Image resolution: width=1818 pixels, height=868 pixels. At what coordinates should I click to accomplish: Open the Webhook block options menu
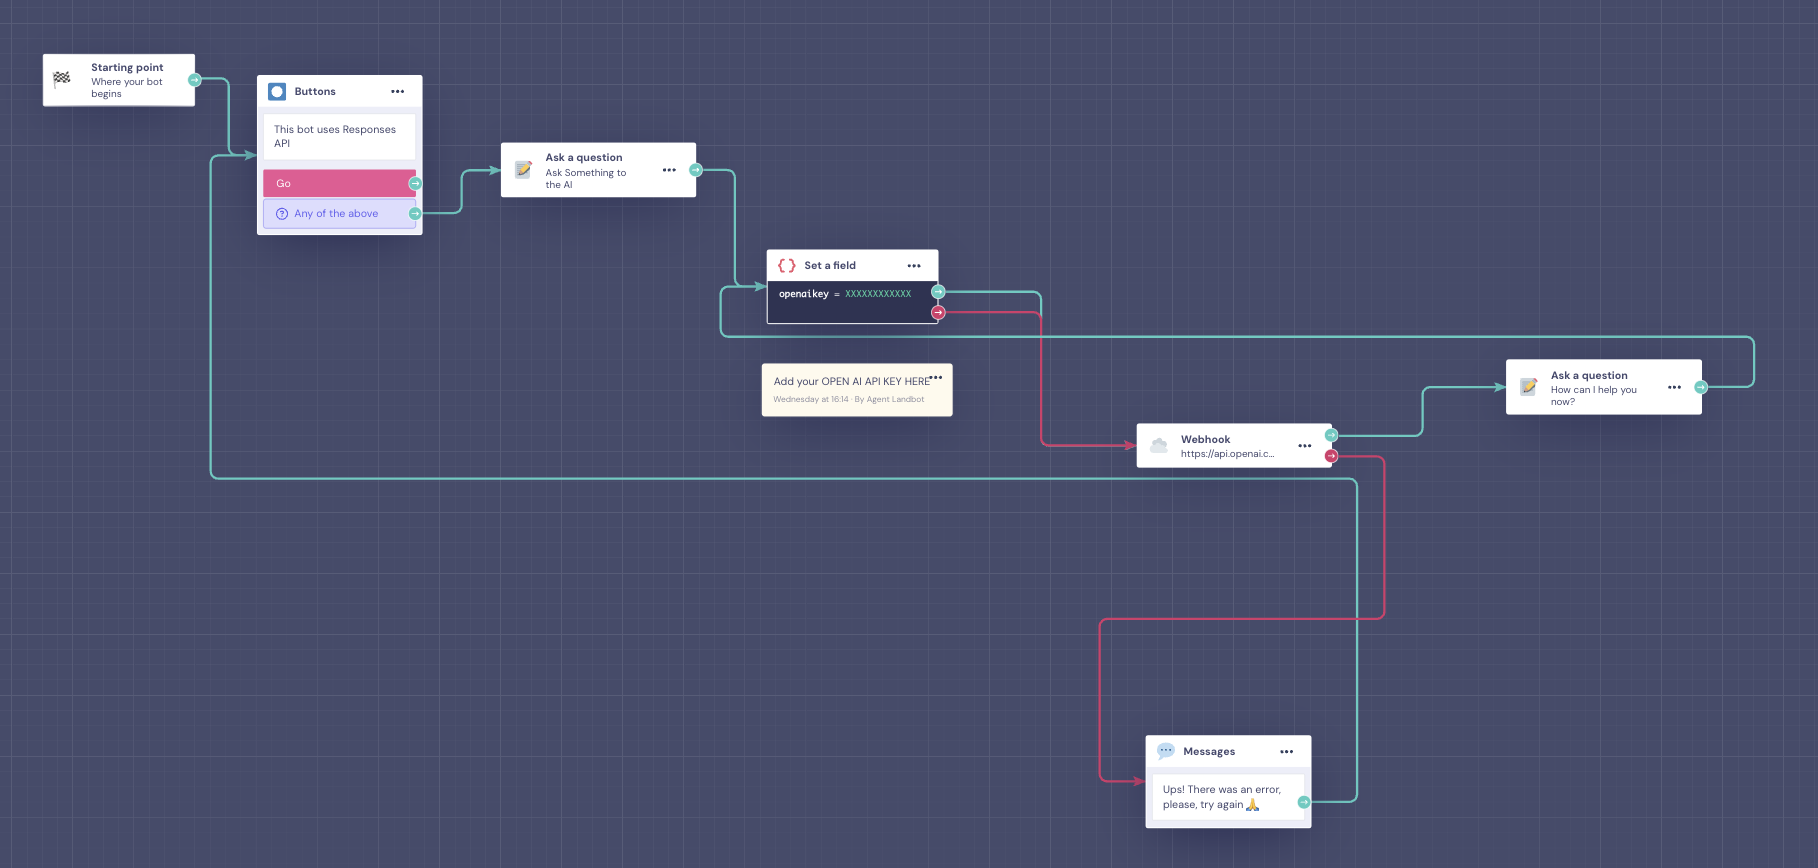tap(1305, 446)
